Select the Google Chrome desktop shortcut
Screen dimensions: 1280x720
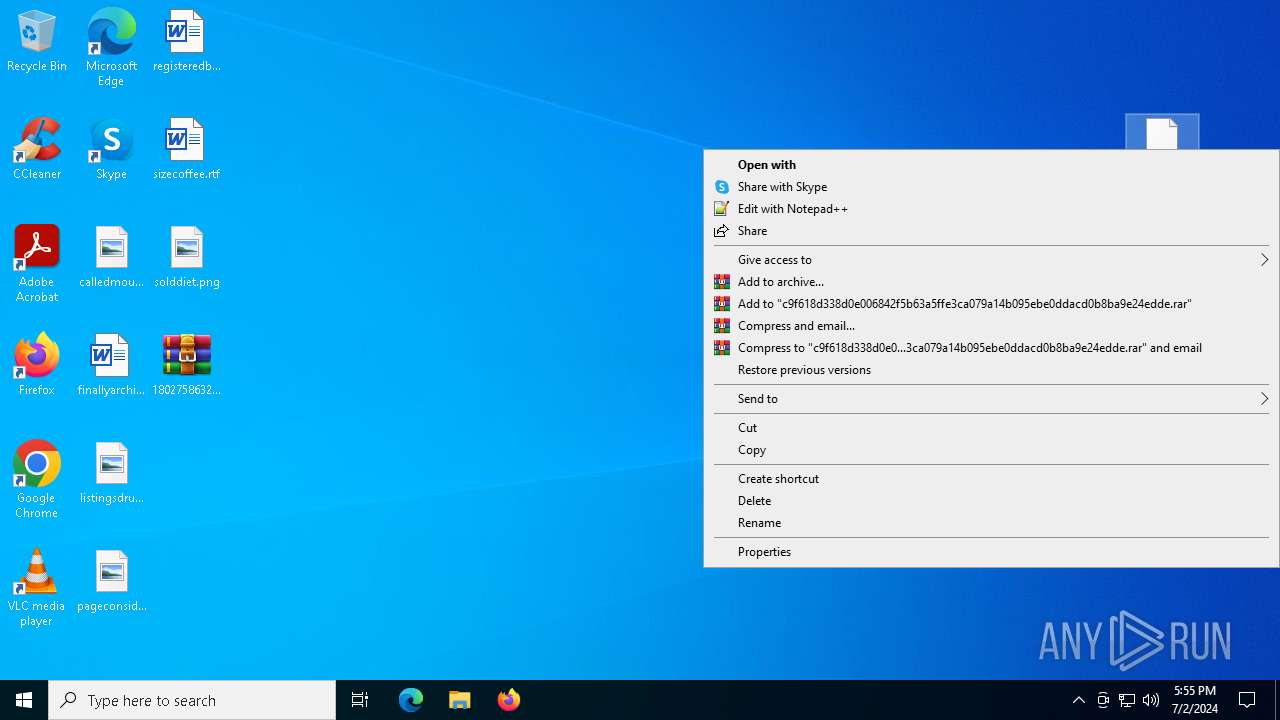(37, 480)
